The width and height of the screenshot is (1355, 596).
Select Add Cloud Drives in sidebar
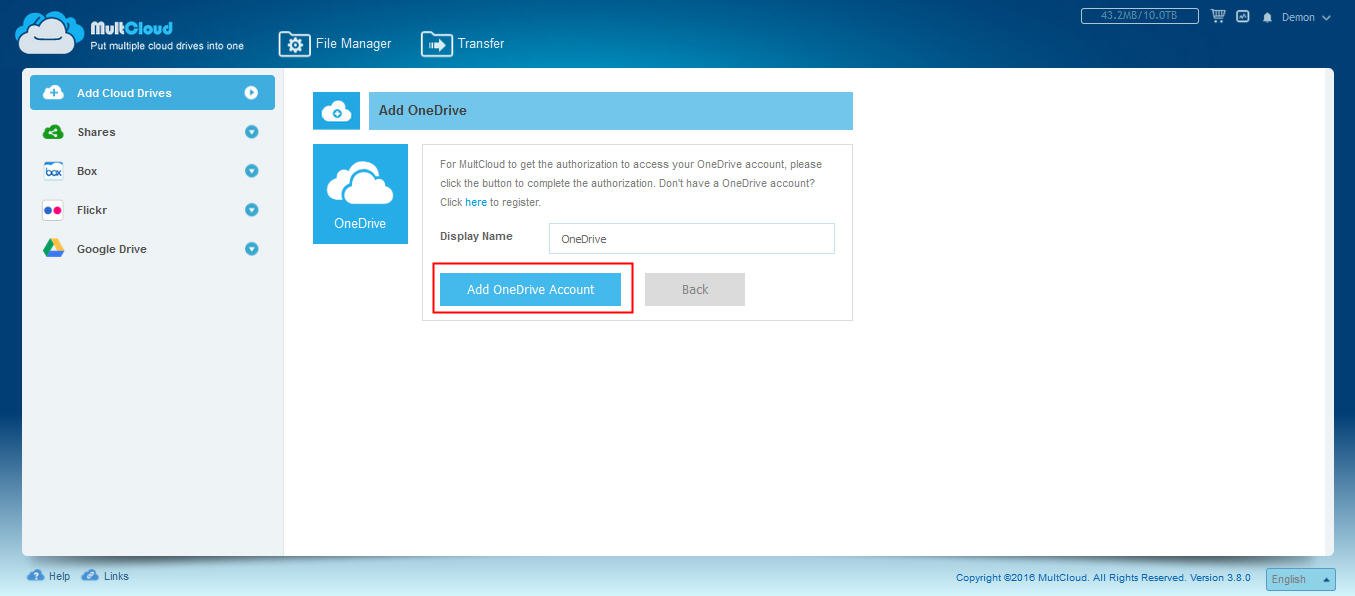pos(152,93)
